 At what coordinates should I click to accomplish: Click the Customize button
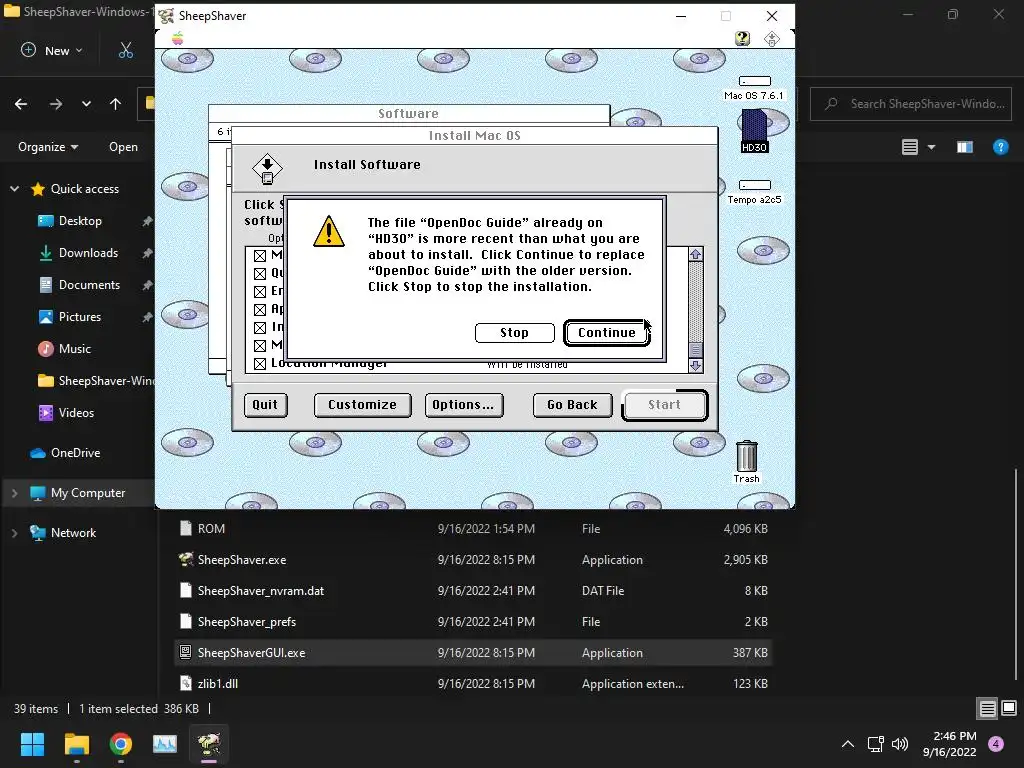pyautogui.click(x=362, y=405)
